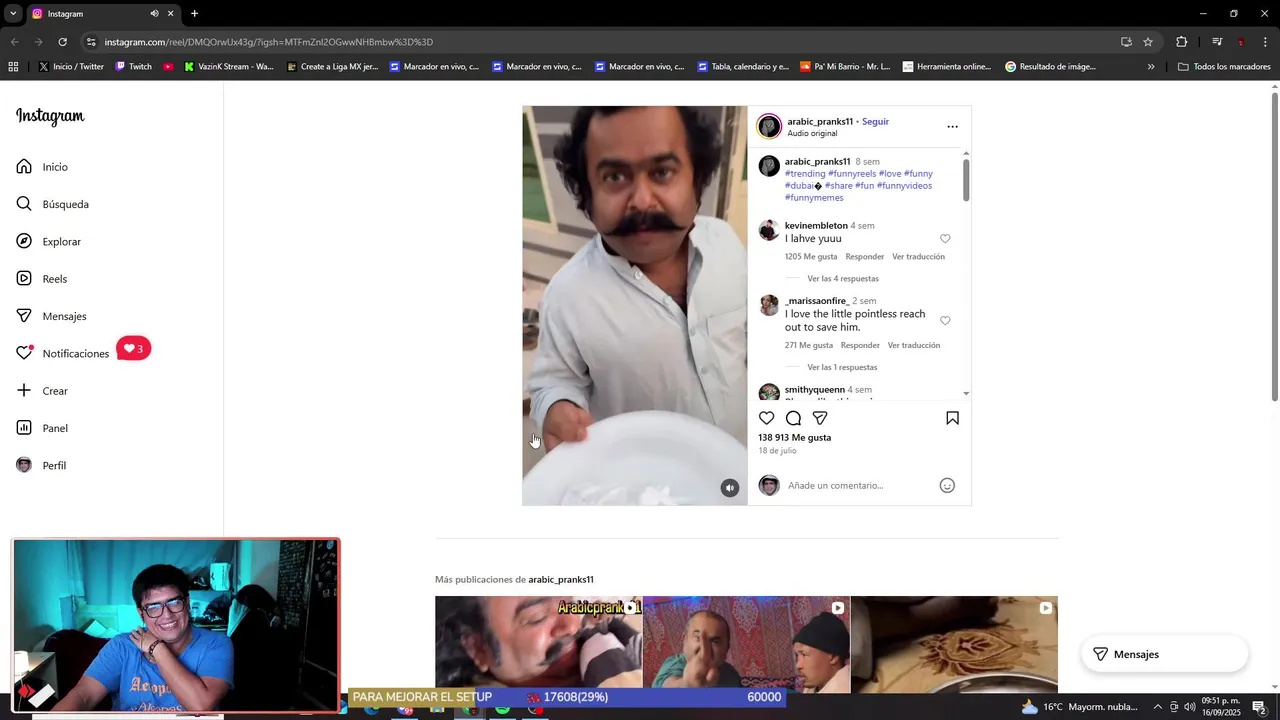
Task: Like the reel with heart icon
Action: pos(766,418)
